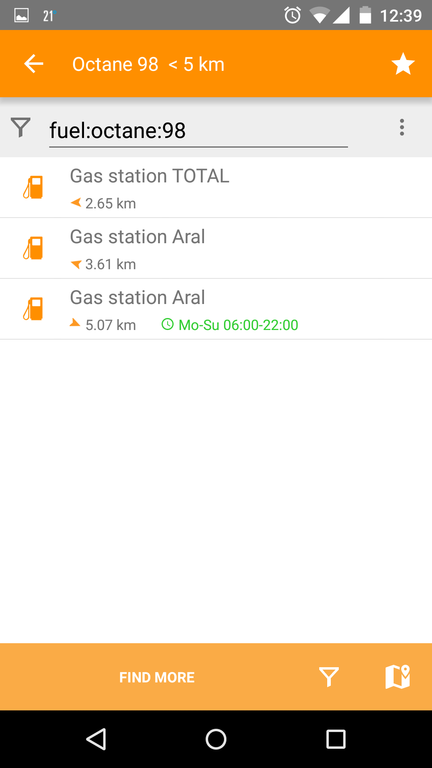The height and width of the screenshot is (768, 432).
Task: Open recent apps square button
Action: click(336, 739)
